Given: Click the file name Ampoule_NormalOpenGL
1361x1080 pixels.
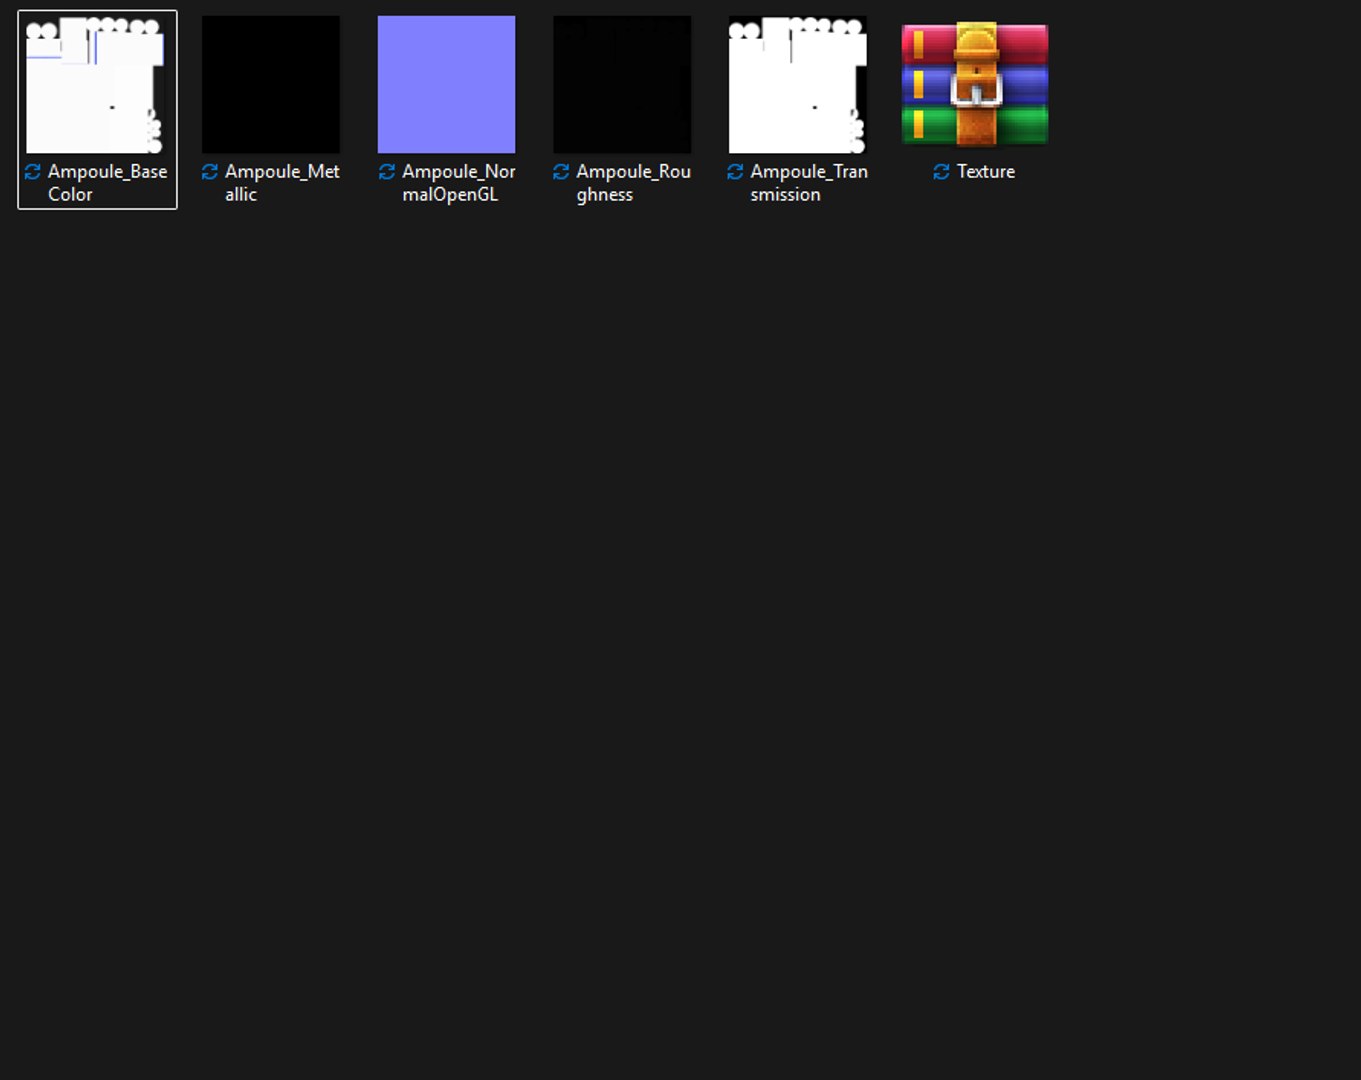Looking at the screenshot, I should click(459, 183).
